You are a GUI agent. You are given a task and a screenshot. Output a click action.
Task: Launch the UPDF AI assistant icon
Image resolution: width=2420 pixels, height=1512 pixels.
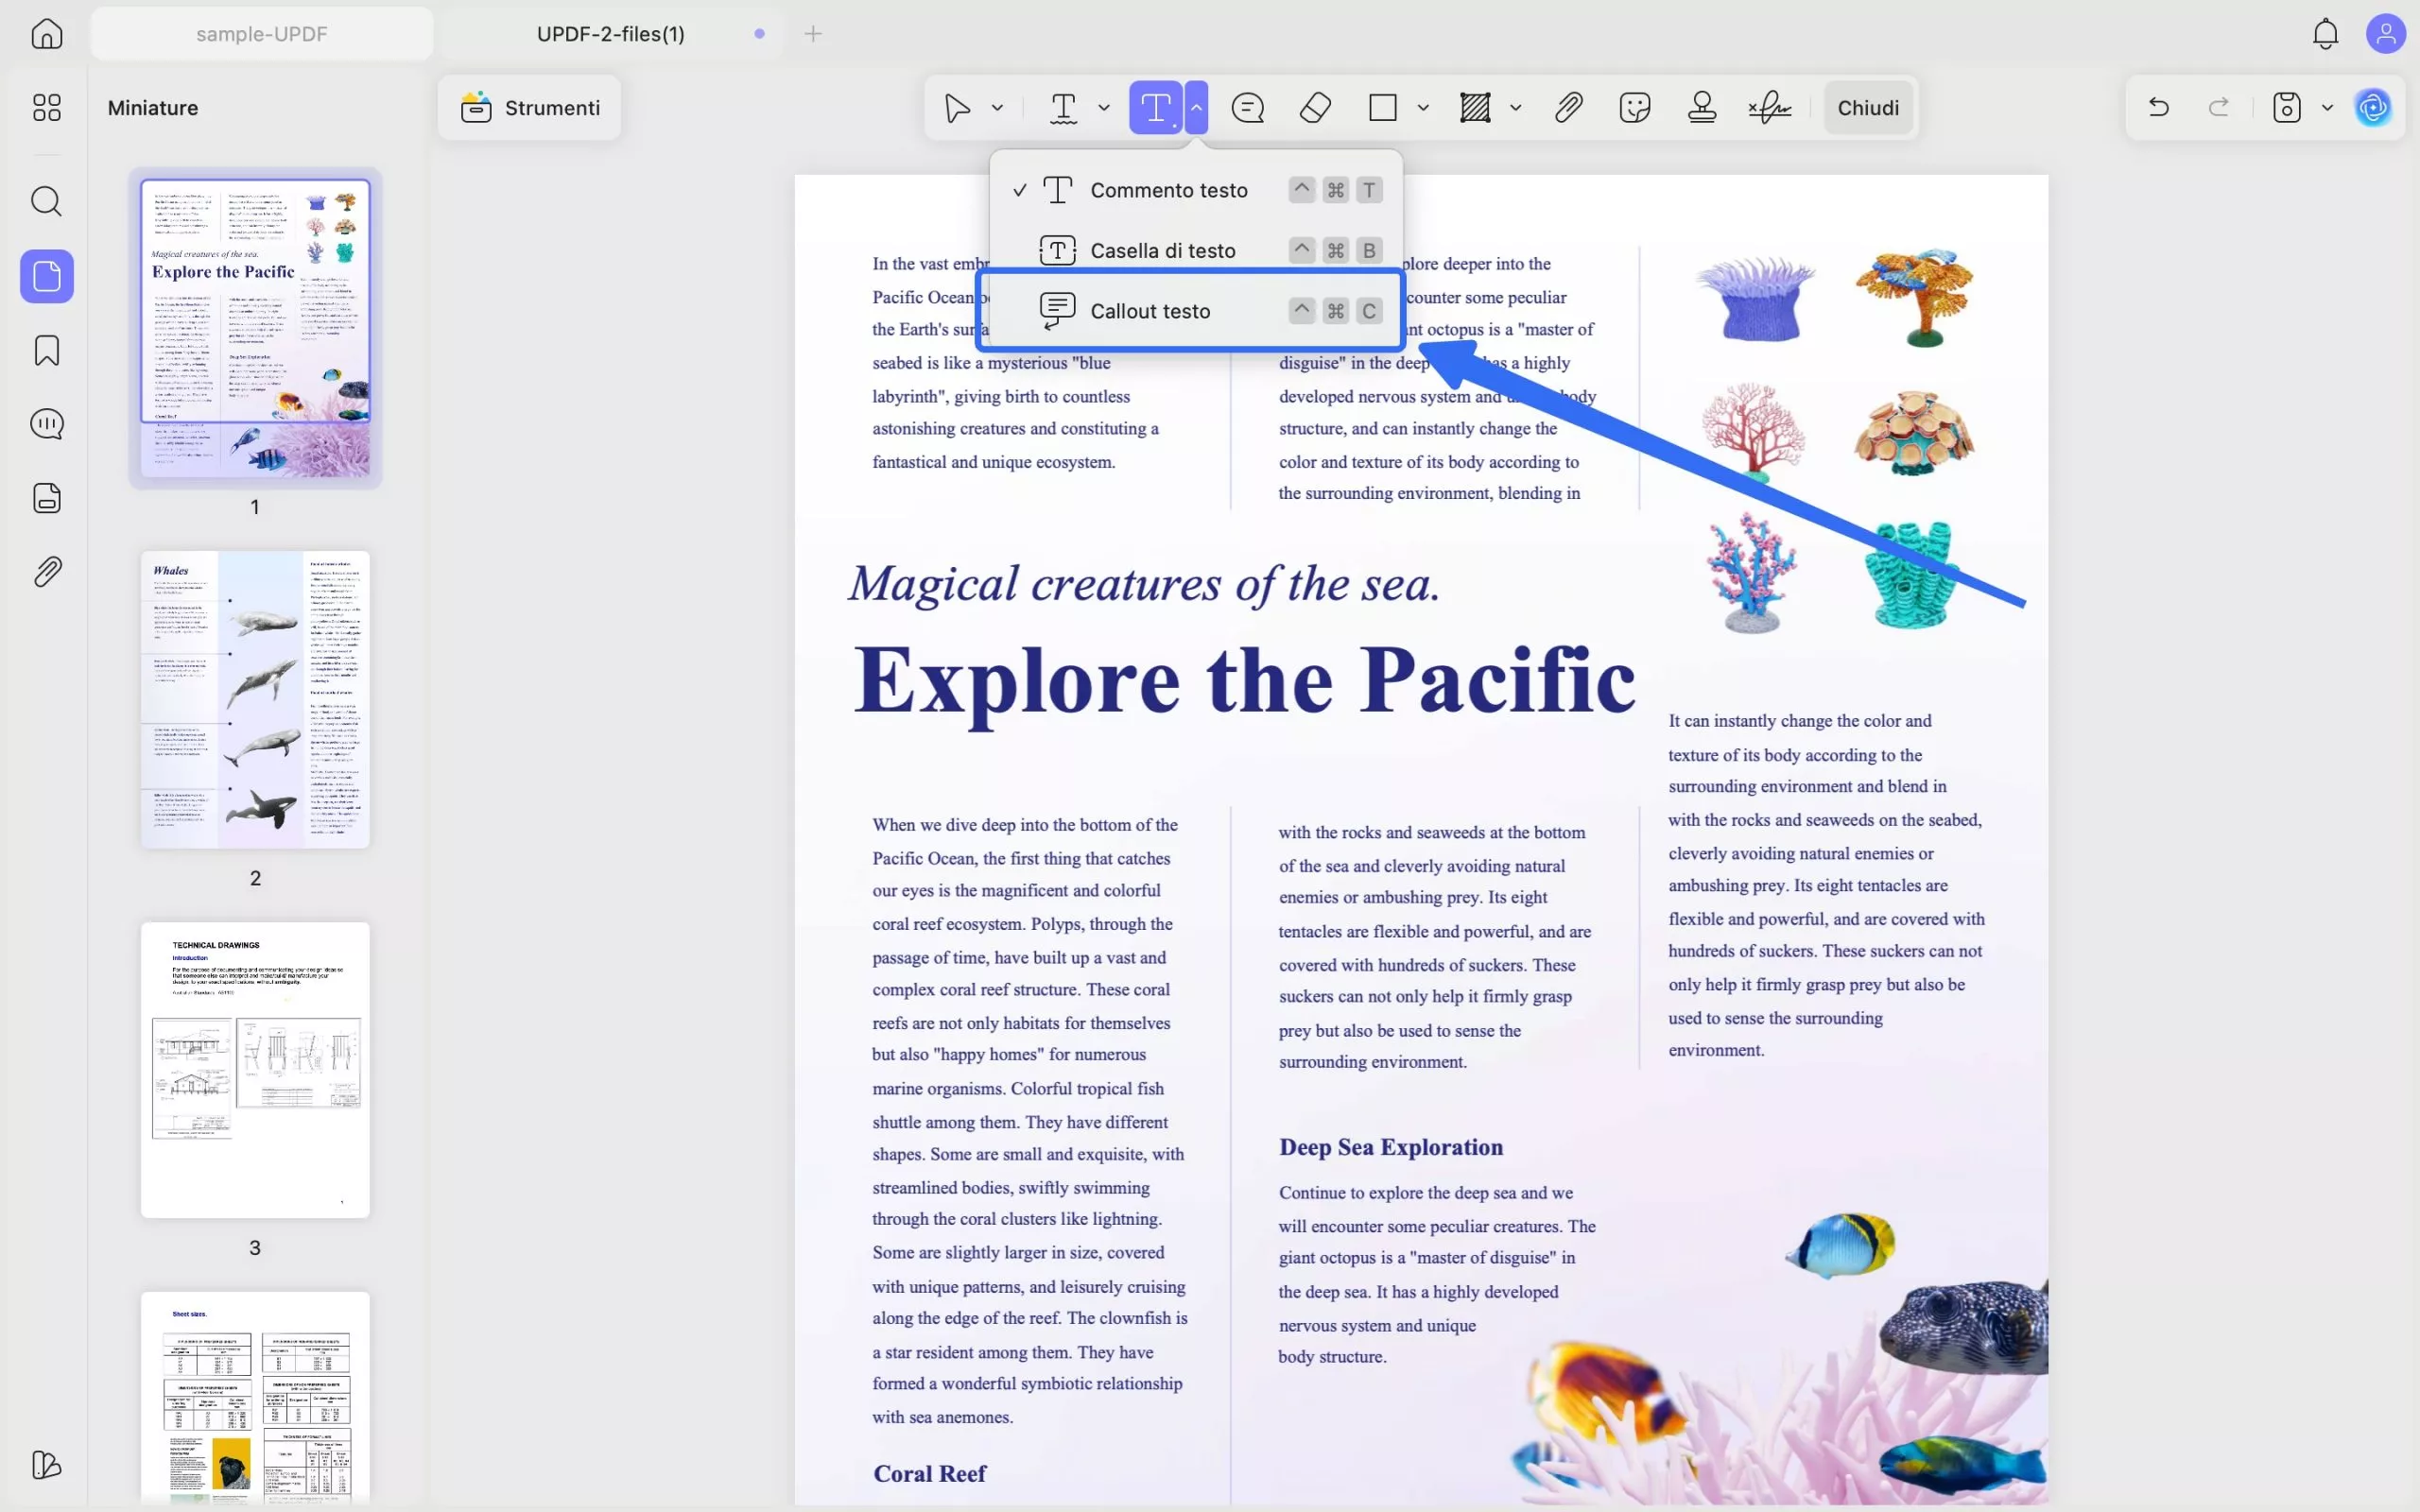point(2373,108)
